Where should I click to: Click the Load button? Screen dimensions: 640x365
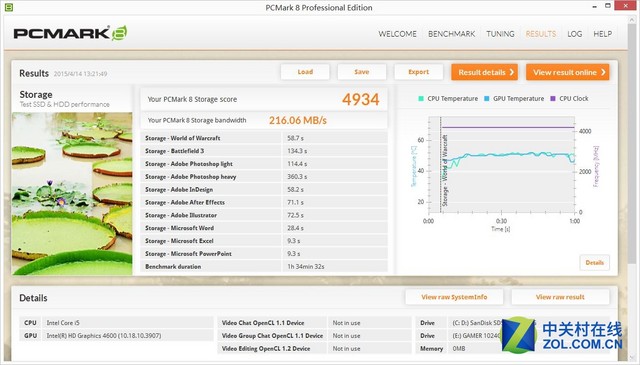tap(305, 72)
